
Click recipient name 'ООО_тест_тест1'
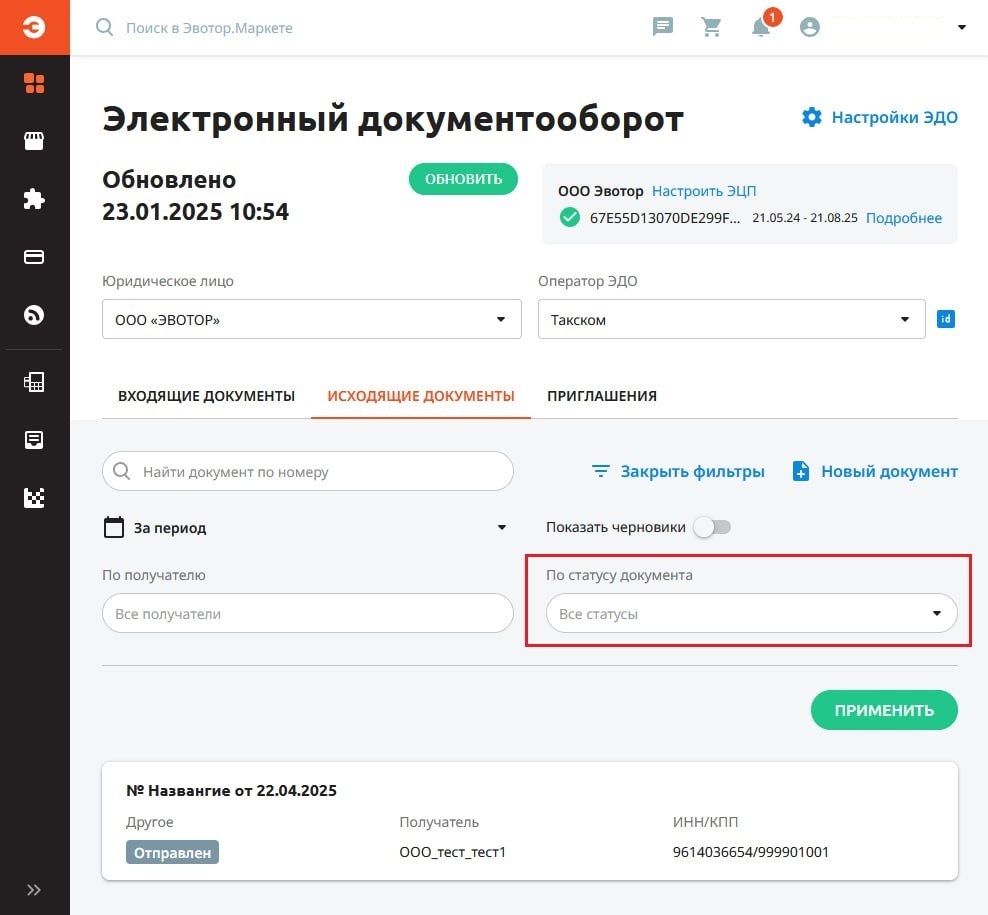point(452,852)
